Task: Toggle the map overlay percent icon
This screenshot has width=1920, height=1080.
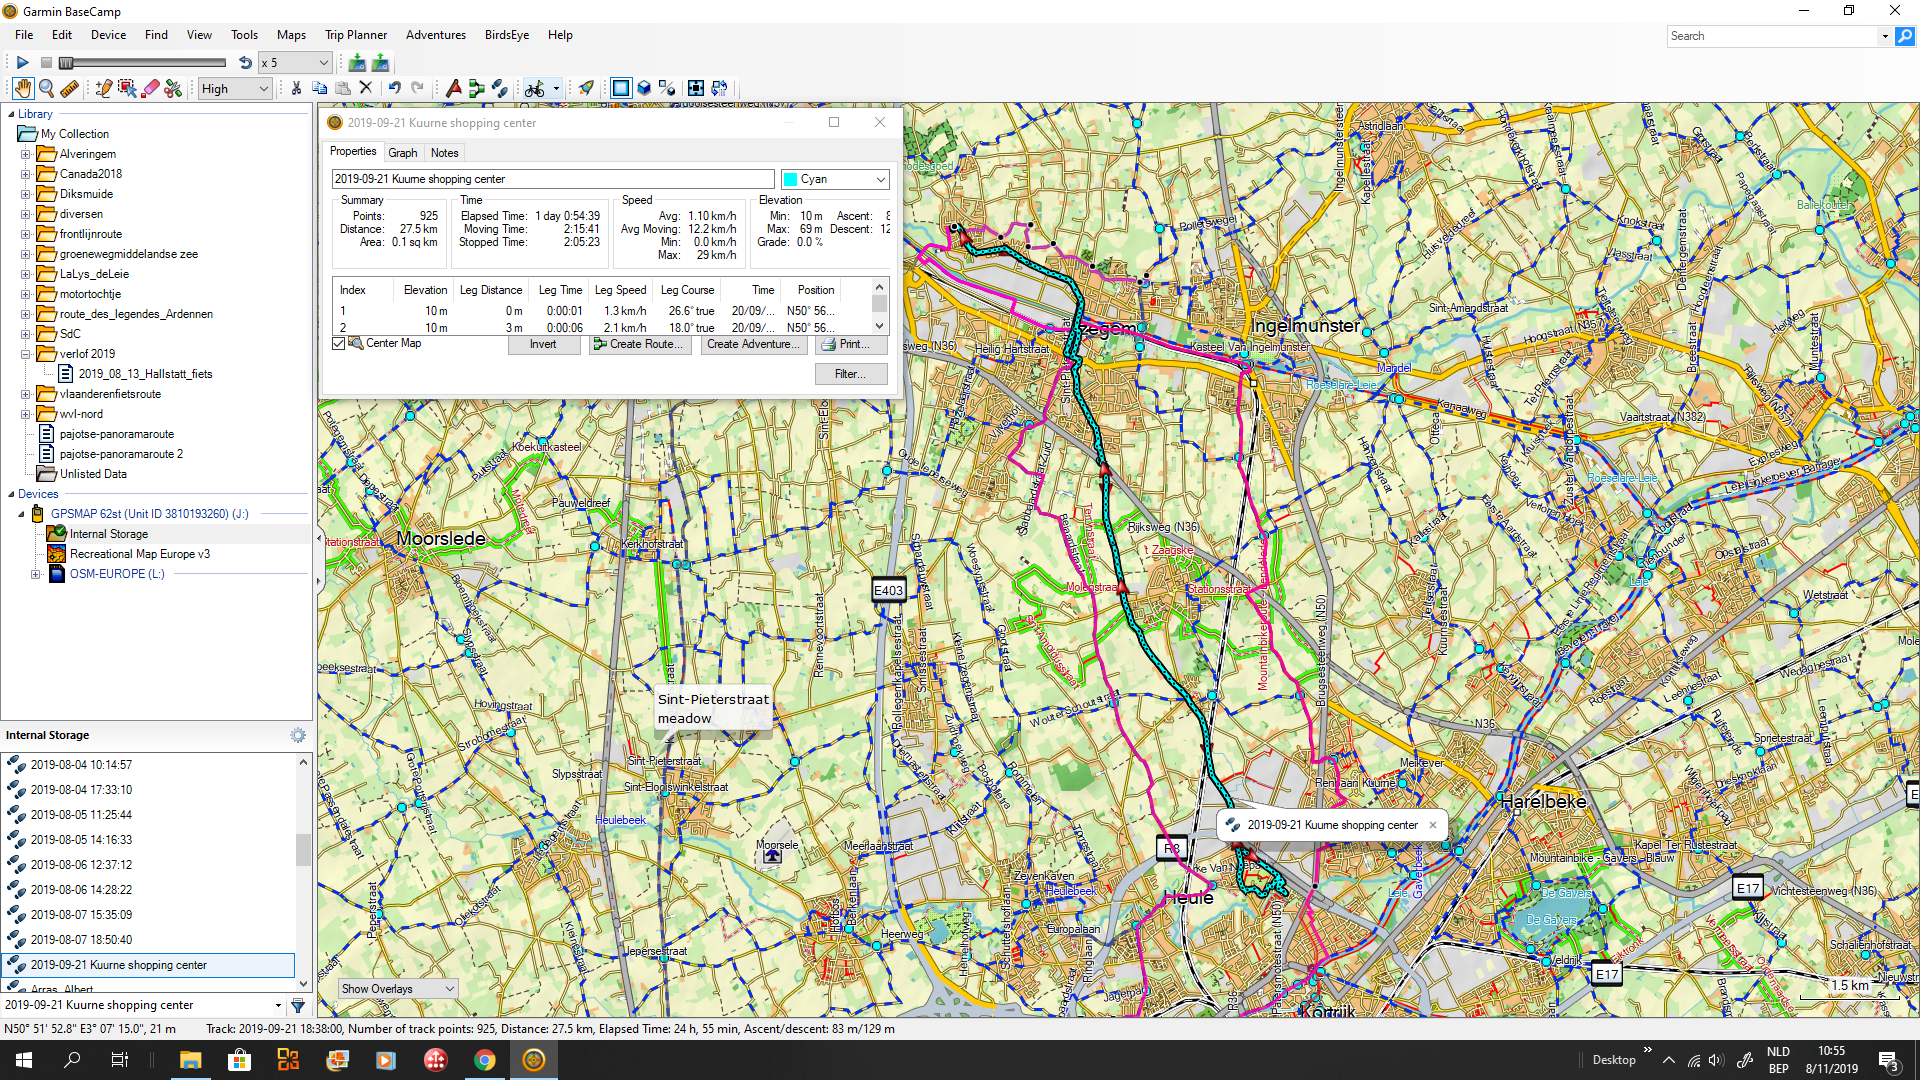Action: coord(668,88)
